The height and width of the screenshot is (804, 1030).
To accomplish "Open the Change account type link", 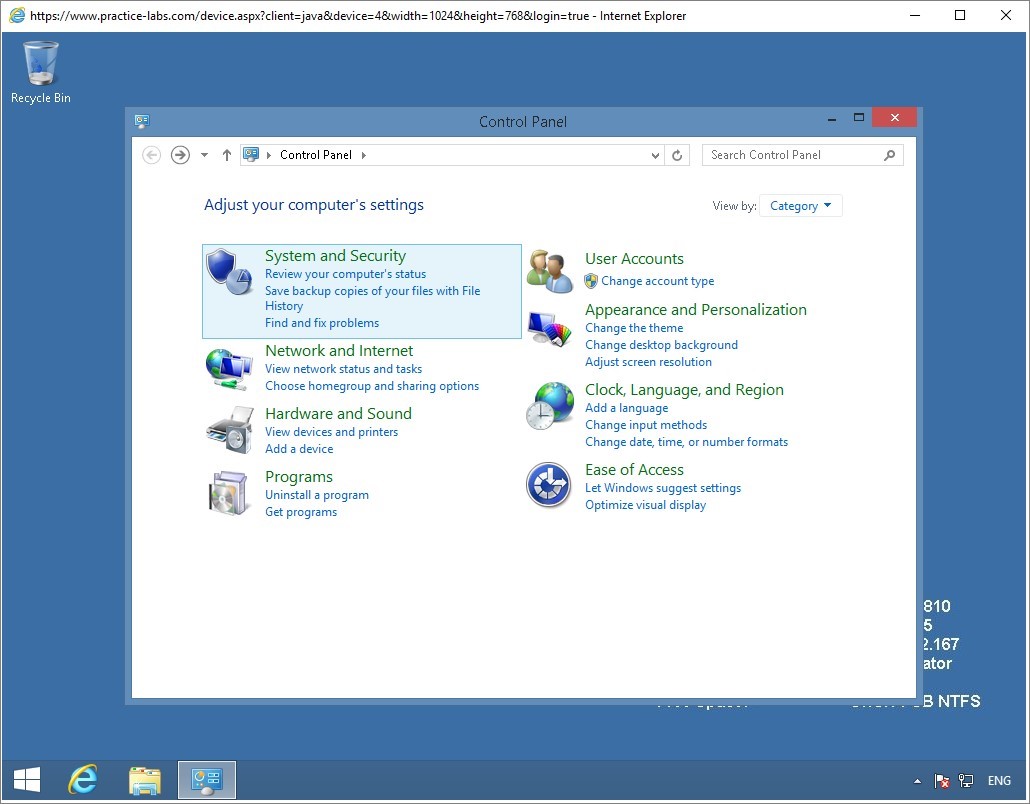I will click(657, 281).
